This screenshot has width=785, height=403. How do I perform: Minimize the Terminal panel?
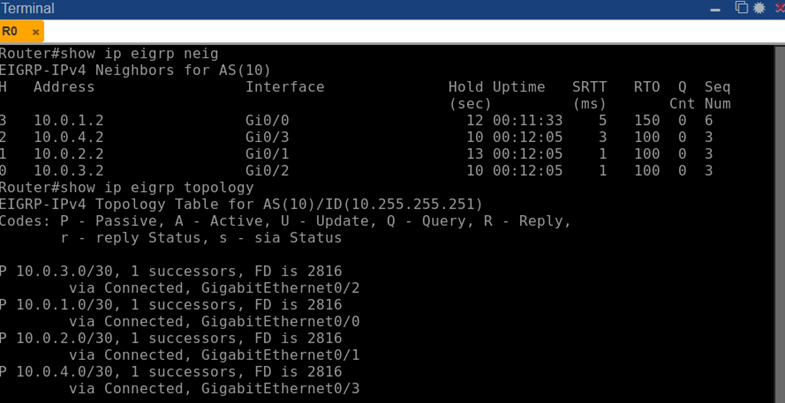point(715,9)
